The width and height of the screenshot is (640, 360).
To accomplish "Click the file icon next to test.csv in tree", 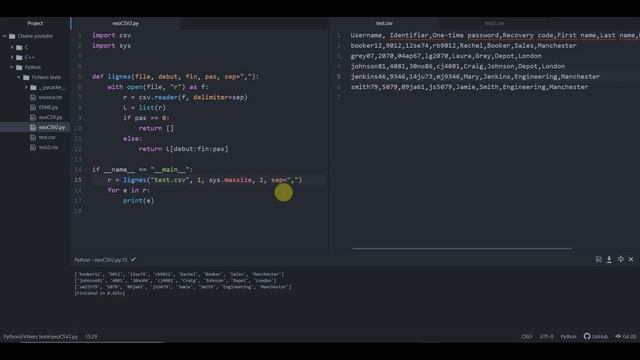I will 33,137.
